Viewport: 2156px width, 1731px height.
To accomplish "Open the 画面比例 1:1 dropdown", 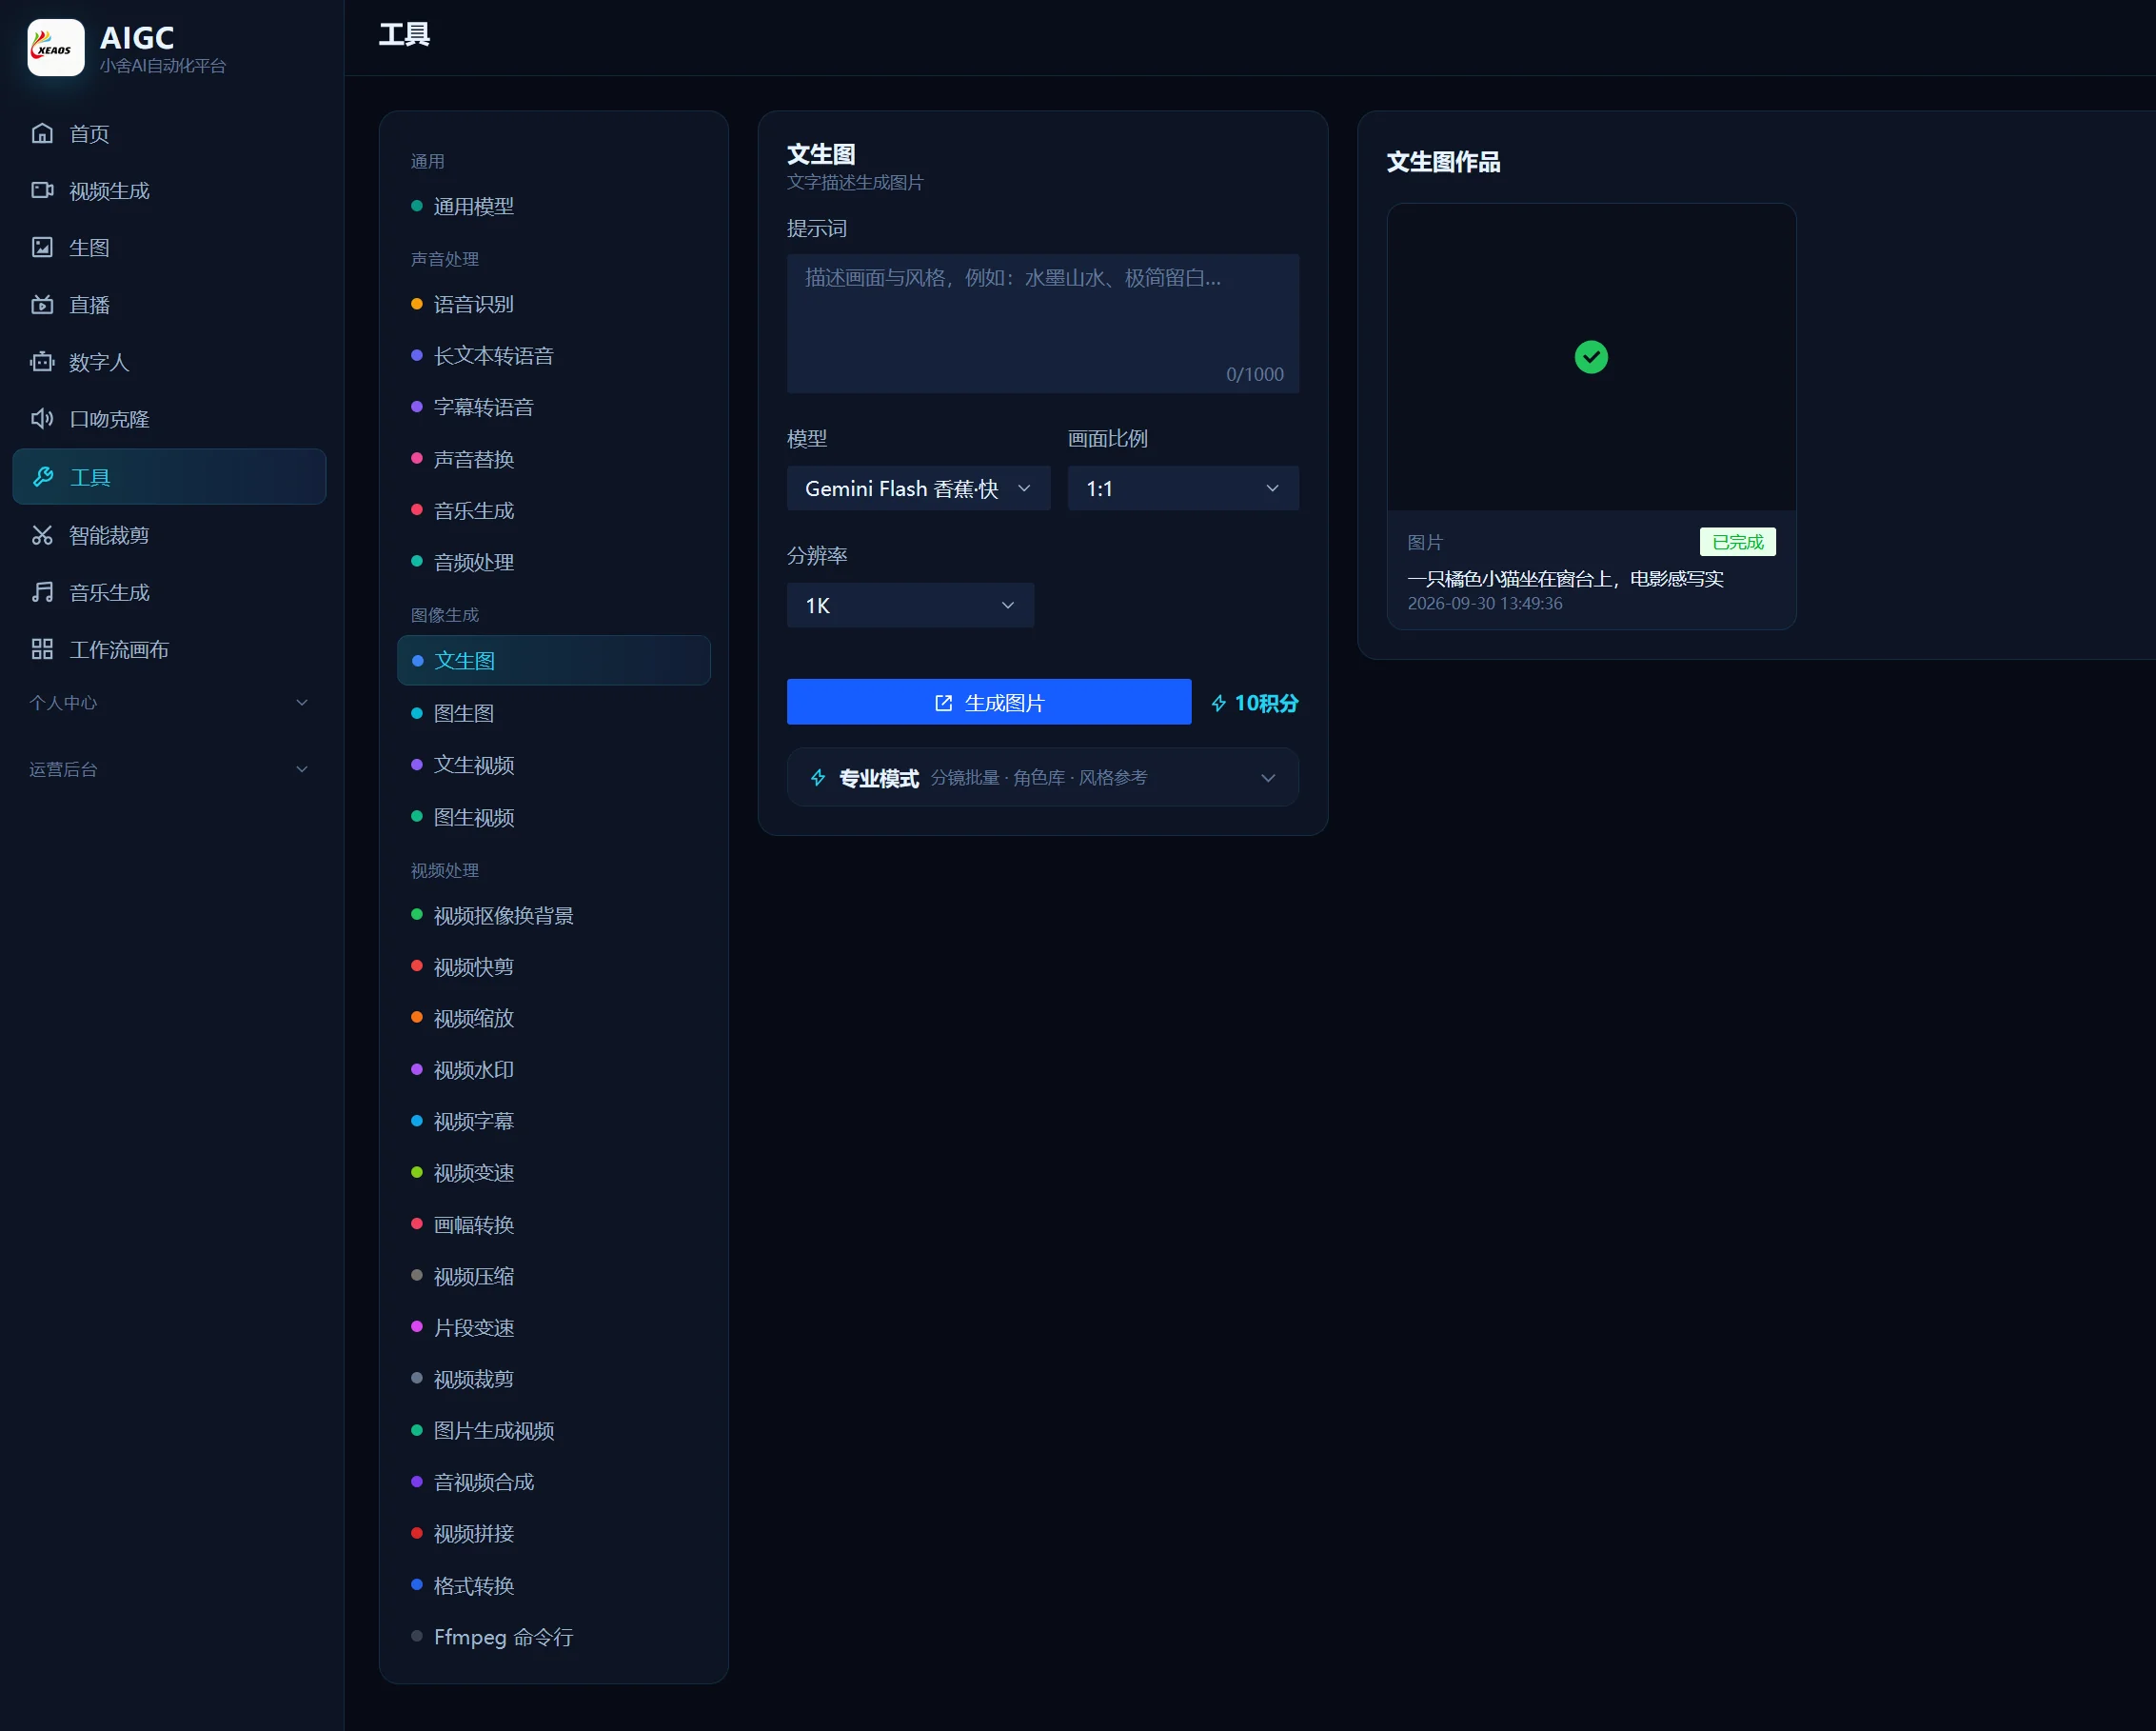I will pos(1183,488).
